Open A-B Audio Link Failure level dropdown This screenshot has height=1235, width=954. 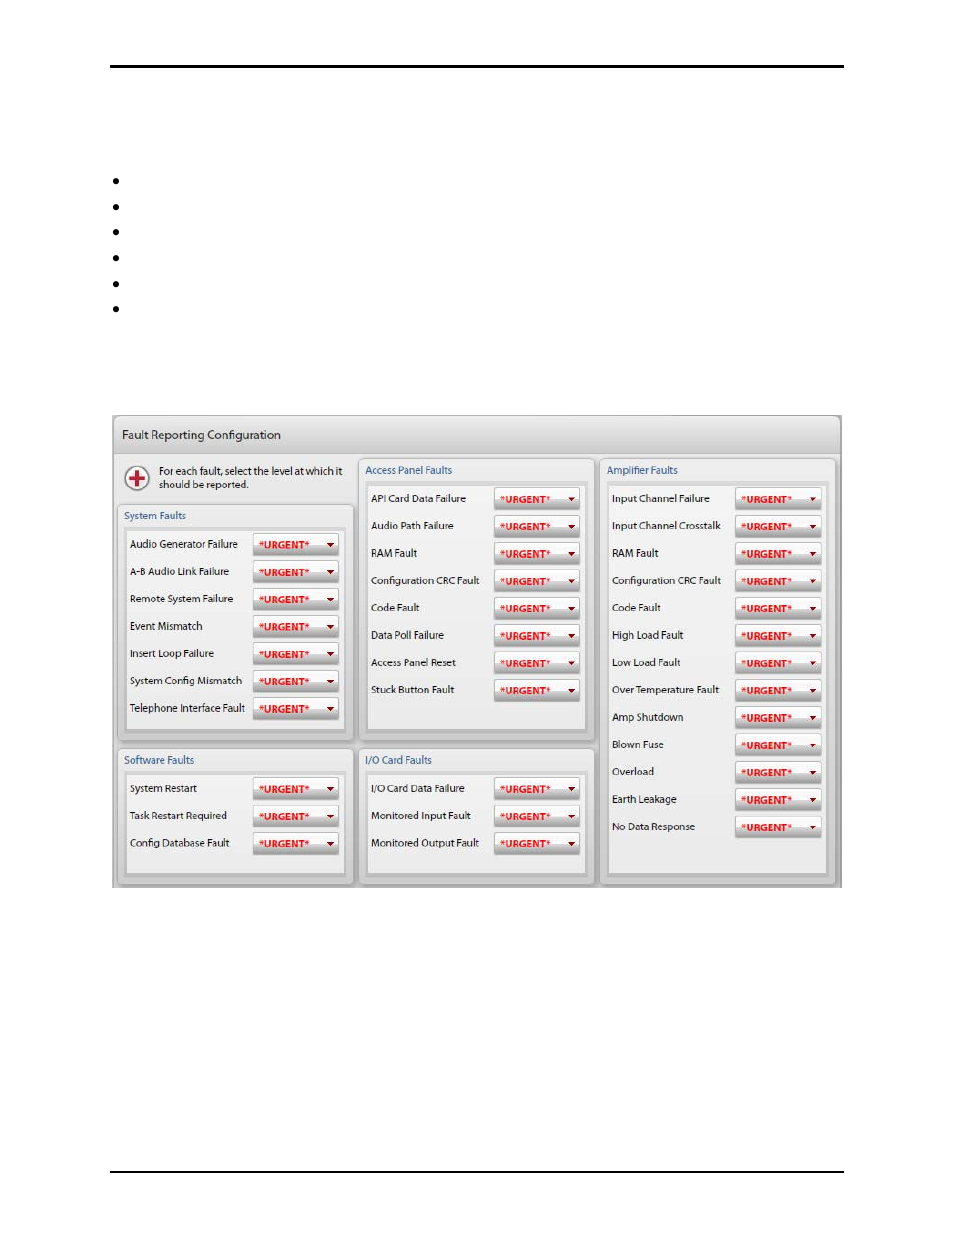point(296,572)
